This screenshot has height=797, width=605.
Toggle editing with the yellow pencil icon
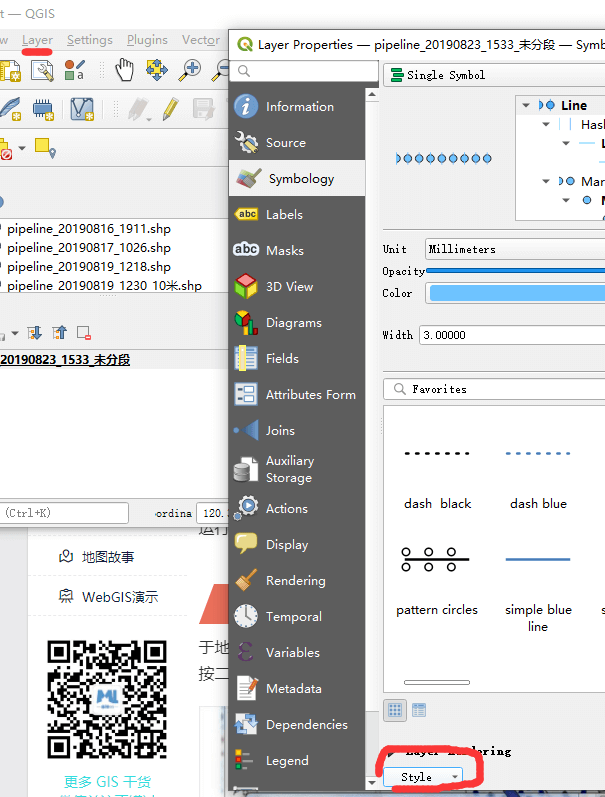tap(170, 108)
